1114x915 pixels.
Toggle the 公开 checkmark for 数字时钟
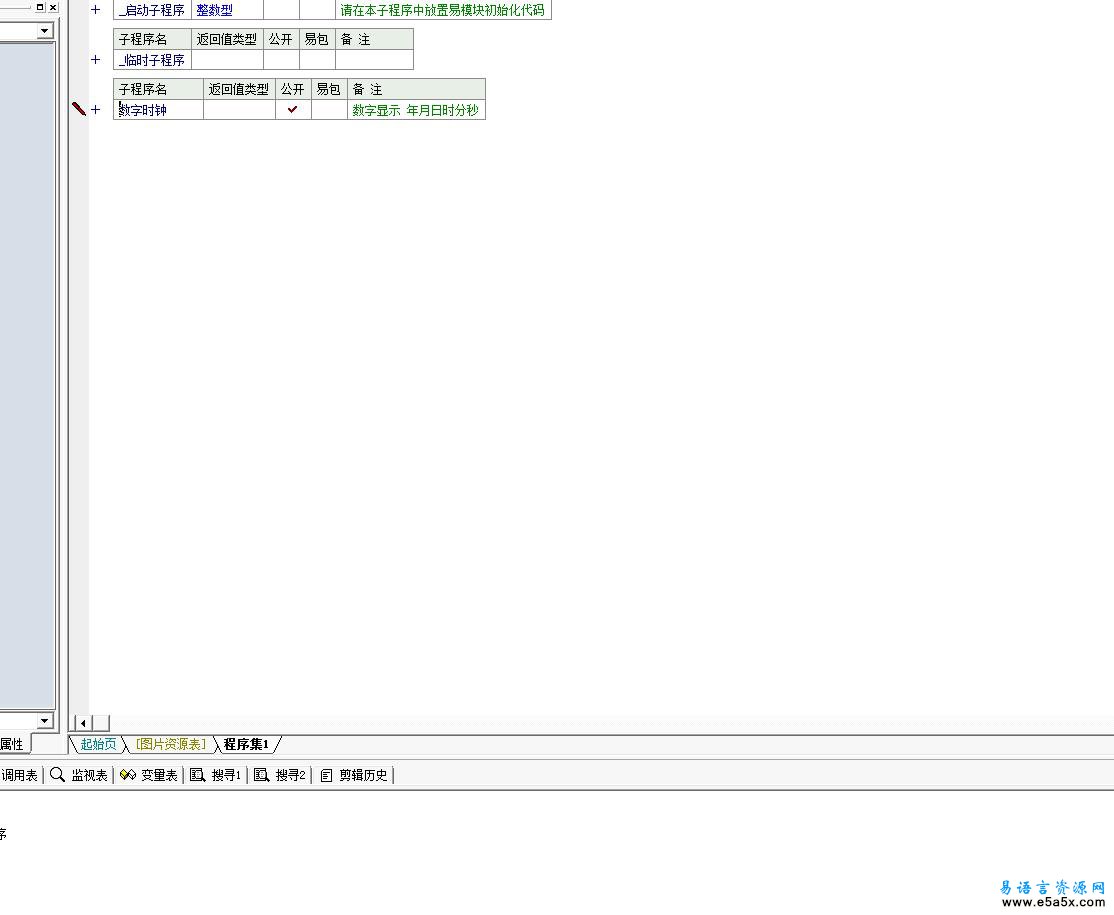[x=293, y=110]
